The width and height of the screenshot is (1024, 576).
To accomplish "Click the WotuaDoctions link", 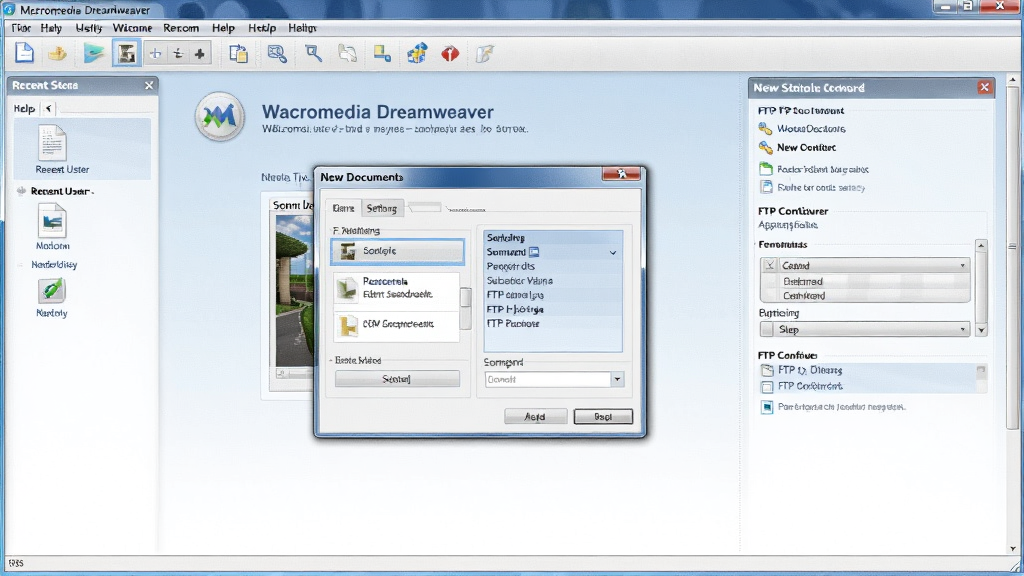I will (x=811, y=129).
